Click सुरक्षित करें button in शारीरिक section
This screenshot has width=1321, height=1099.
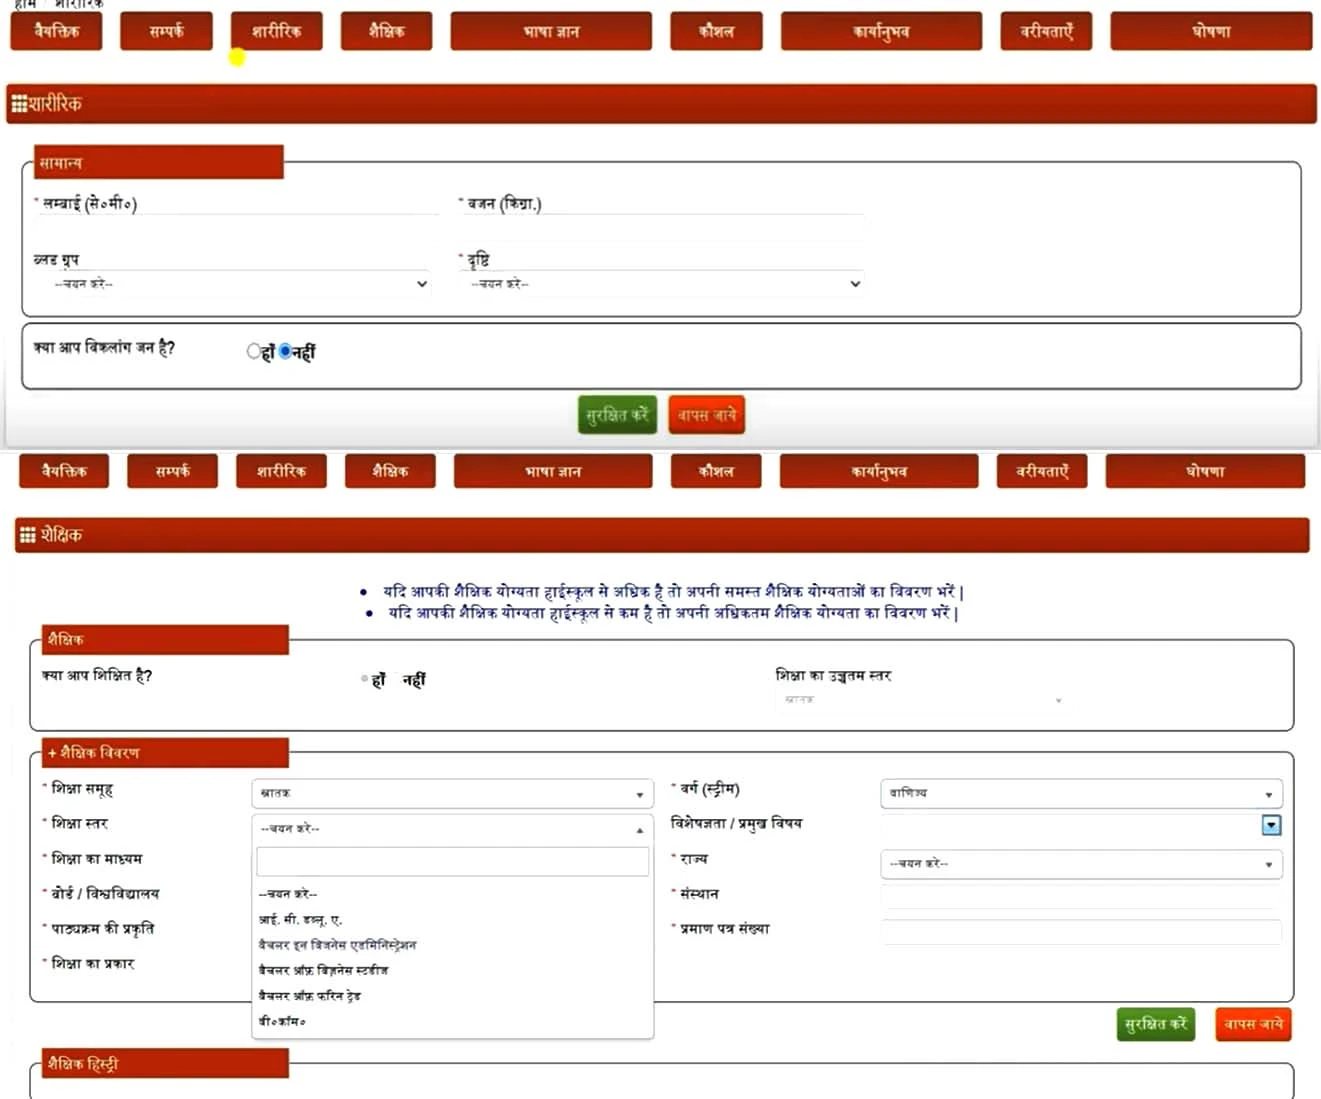[x=617, y=415]
